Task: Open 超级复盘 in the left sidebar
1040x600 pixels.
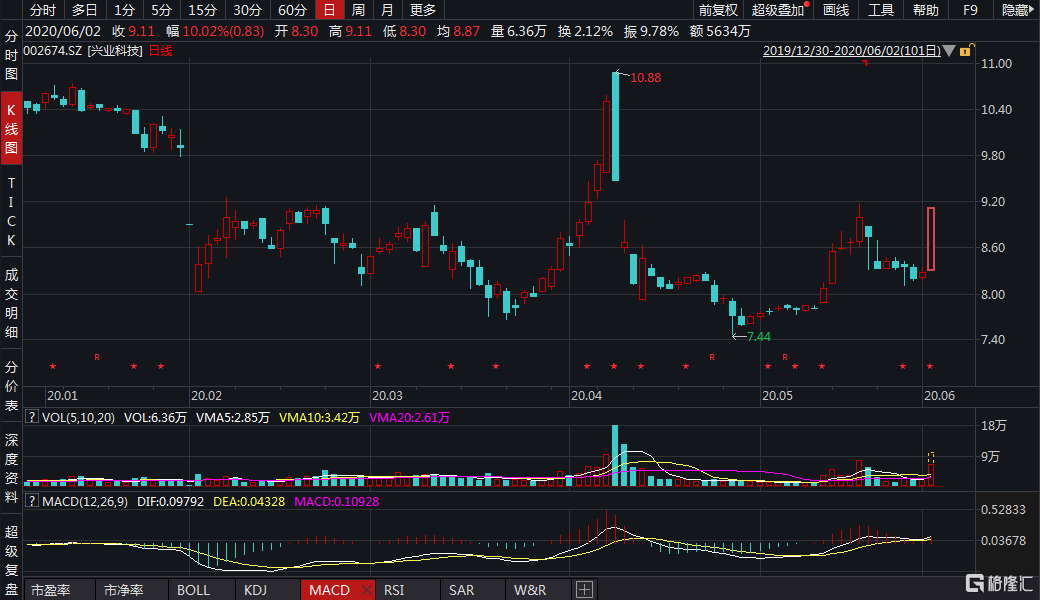Action: 11,560
